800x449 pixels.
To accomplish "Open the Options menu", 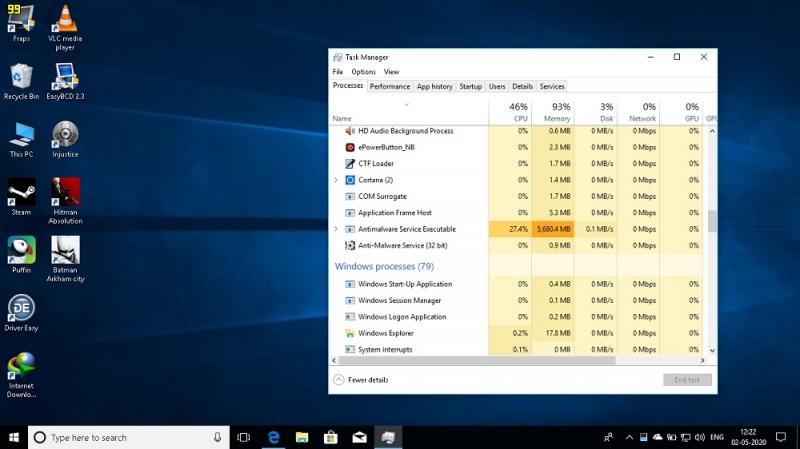I will point(363,72).
